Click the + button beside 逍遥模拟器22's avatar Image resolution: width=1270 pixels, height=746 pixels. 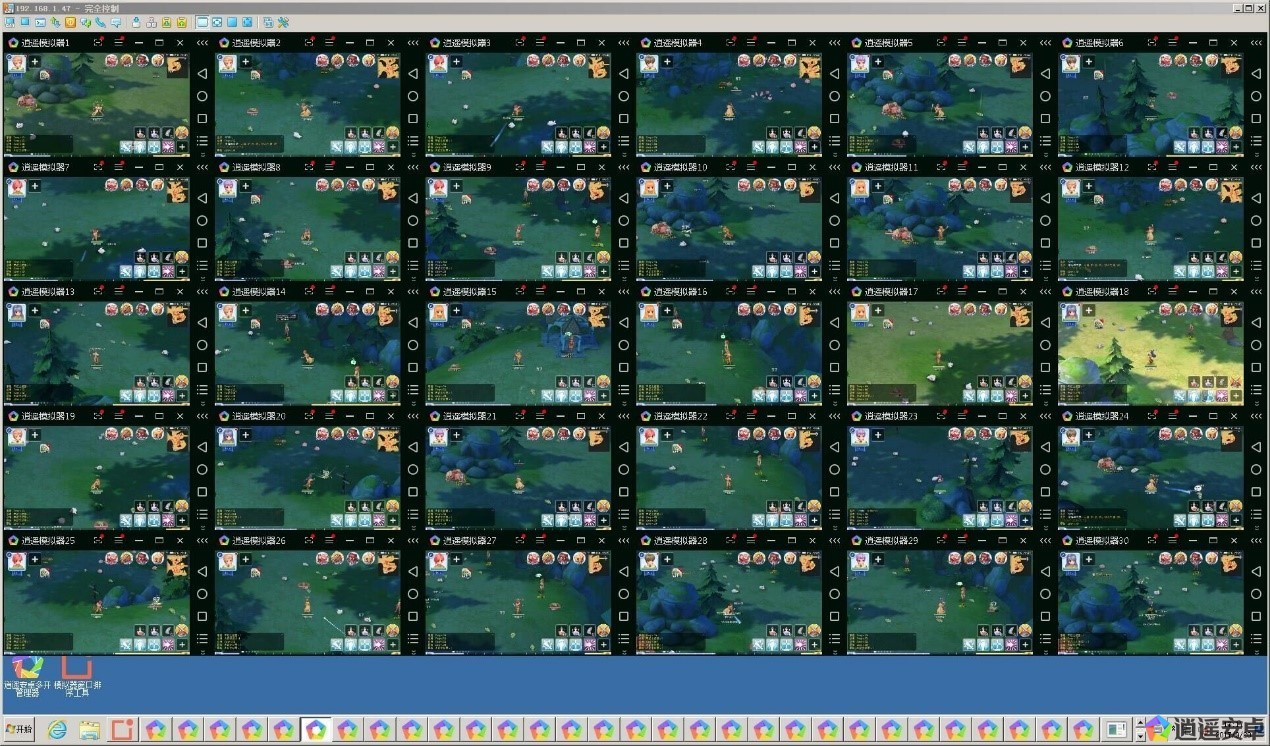click(668, 435)
